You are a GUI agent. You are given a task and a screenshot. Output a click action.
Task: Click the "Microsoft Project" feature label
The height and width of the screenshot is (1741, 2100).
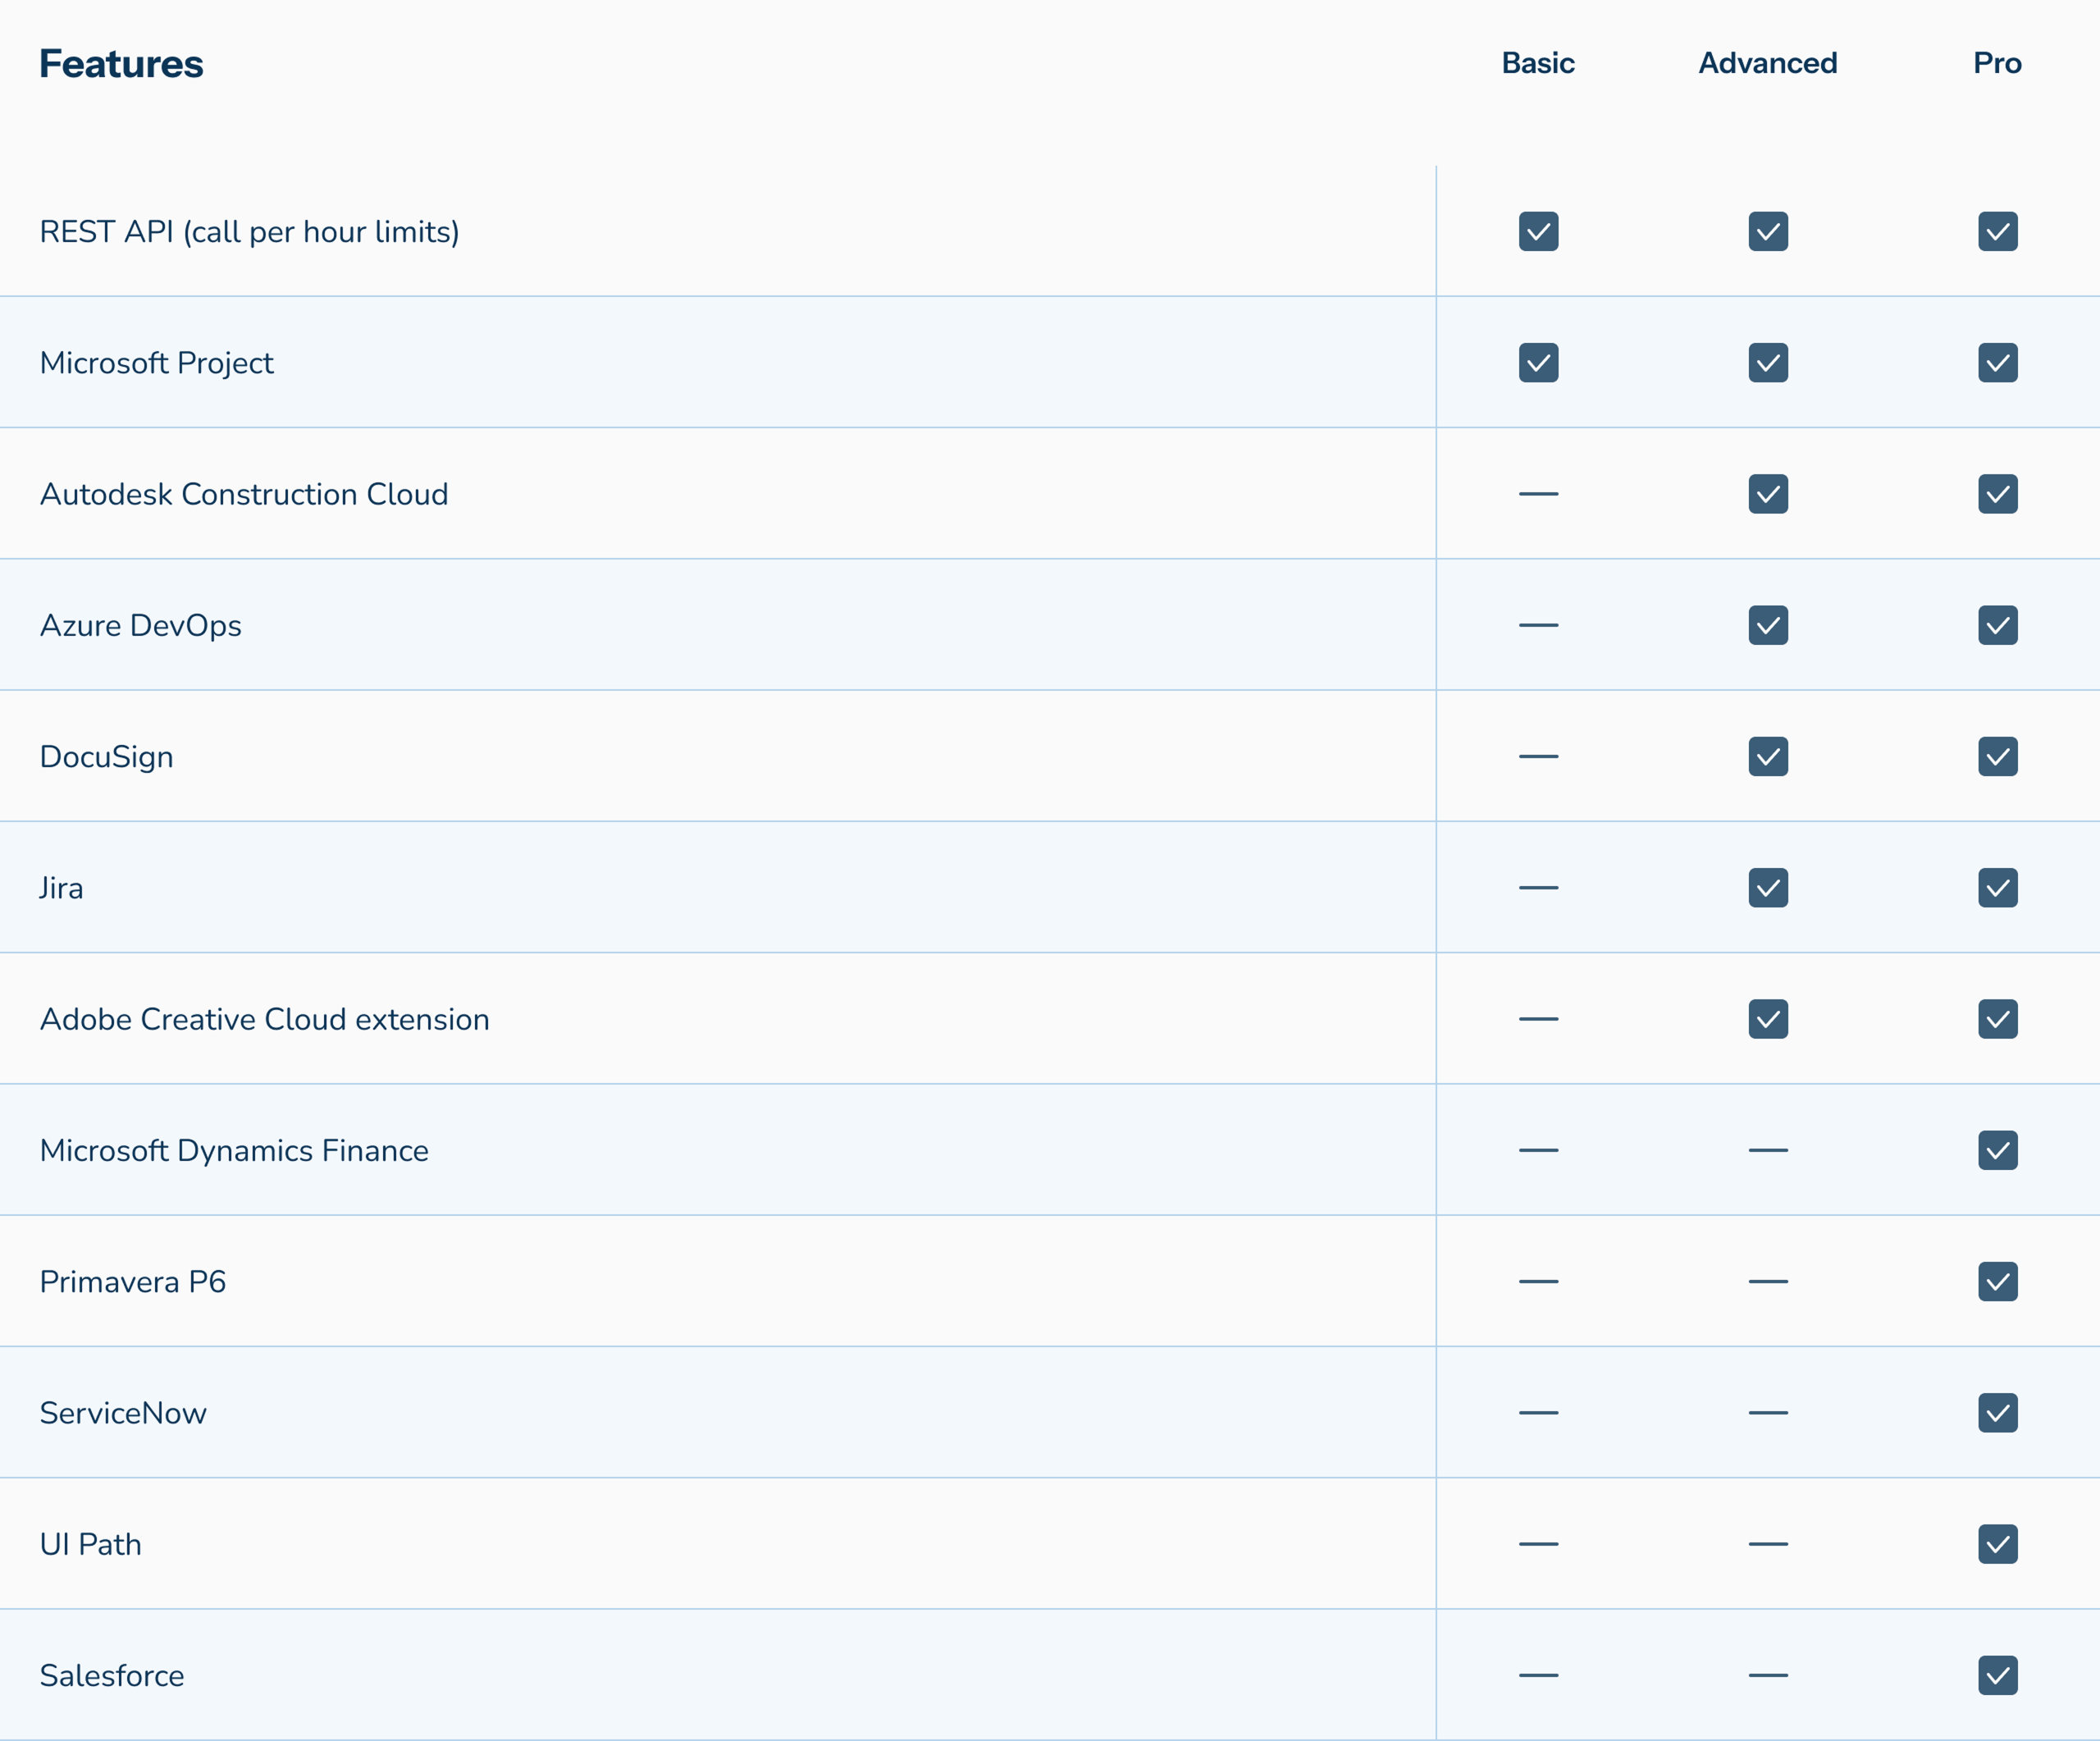[x=156, y=363]
